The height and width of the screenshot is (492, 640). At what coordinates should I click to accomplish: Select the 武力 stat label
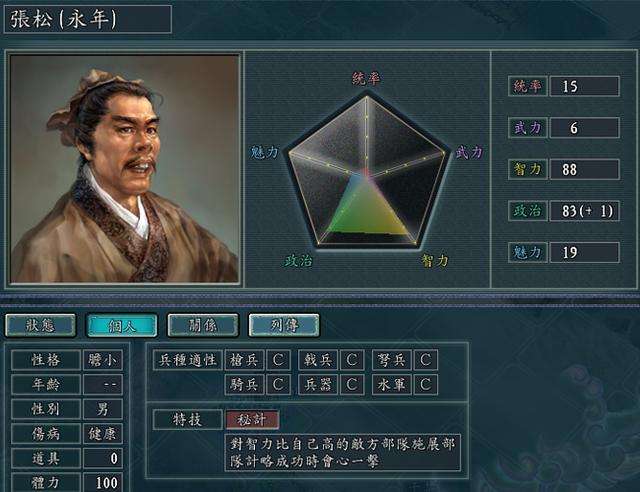tap(527, 128)
